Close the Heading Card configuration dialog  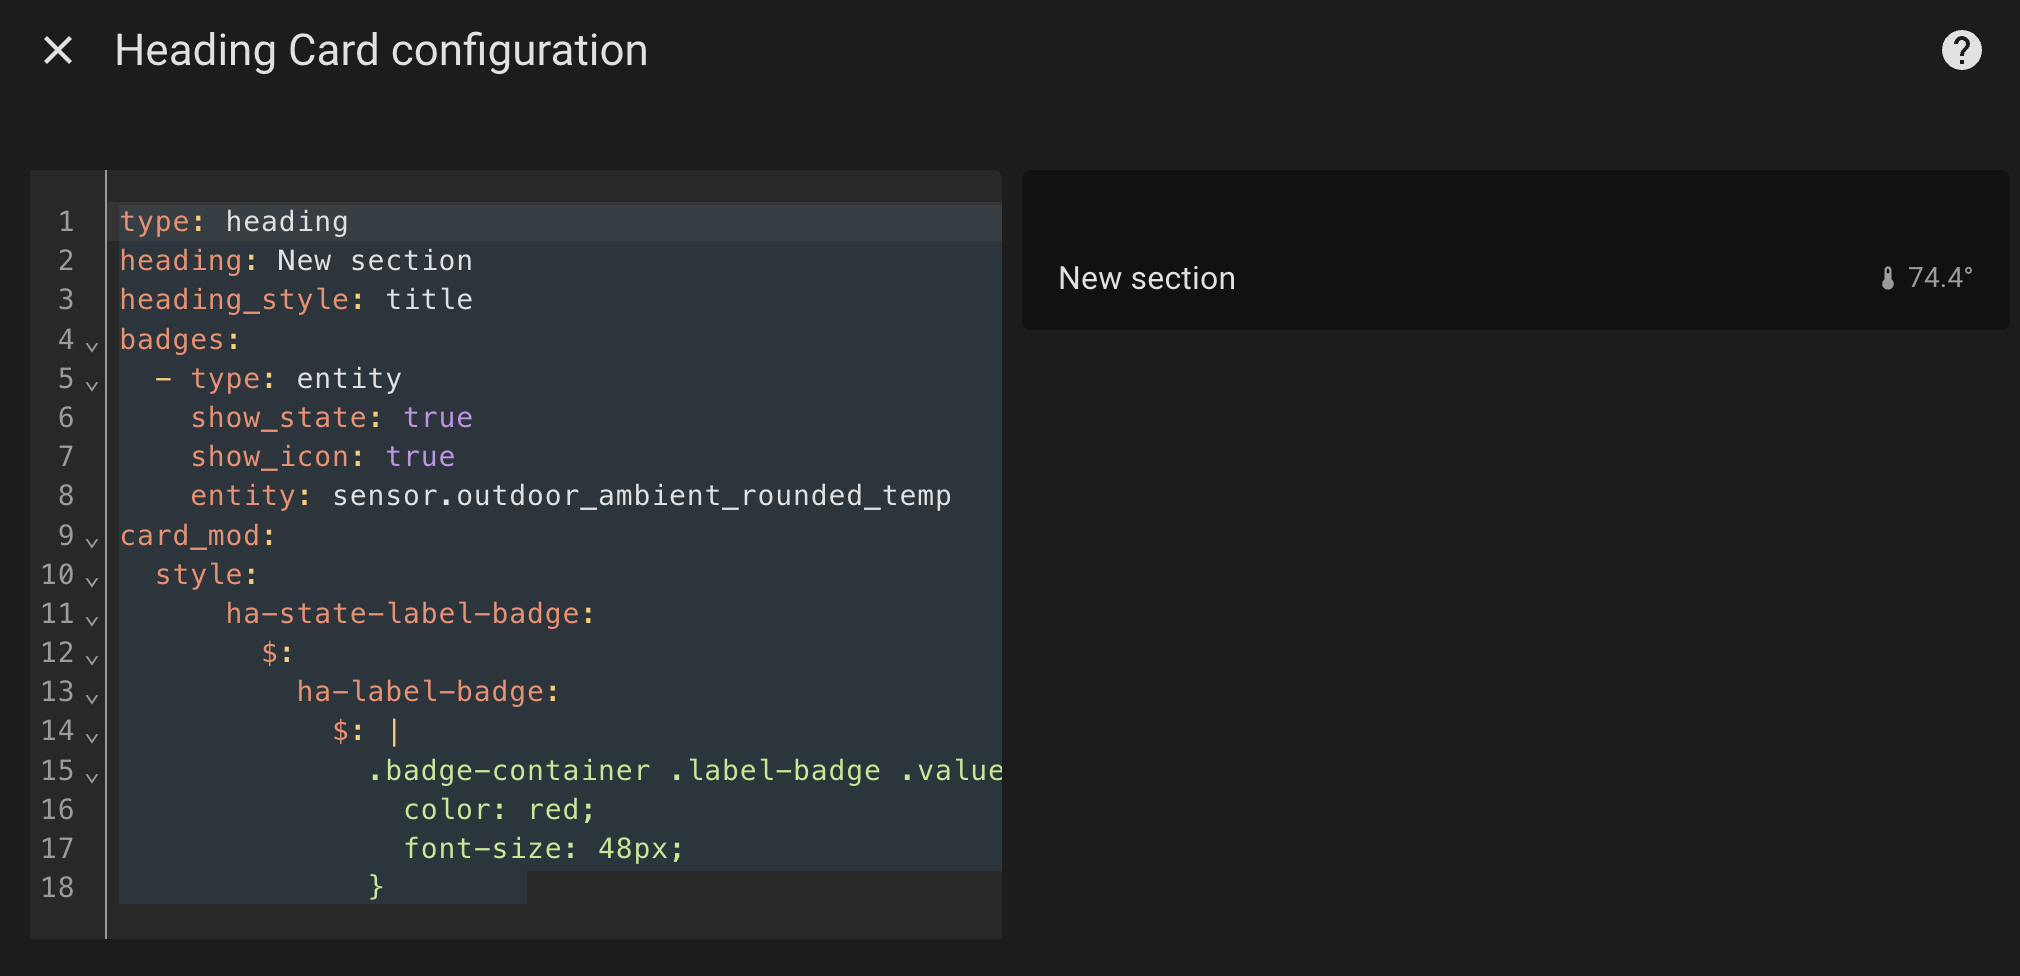coord(58,49)
